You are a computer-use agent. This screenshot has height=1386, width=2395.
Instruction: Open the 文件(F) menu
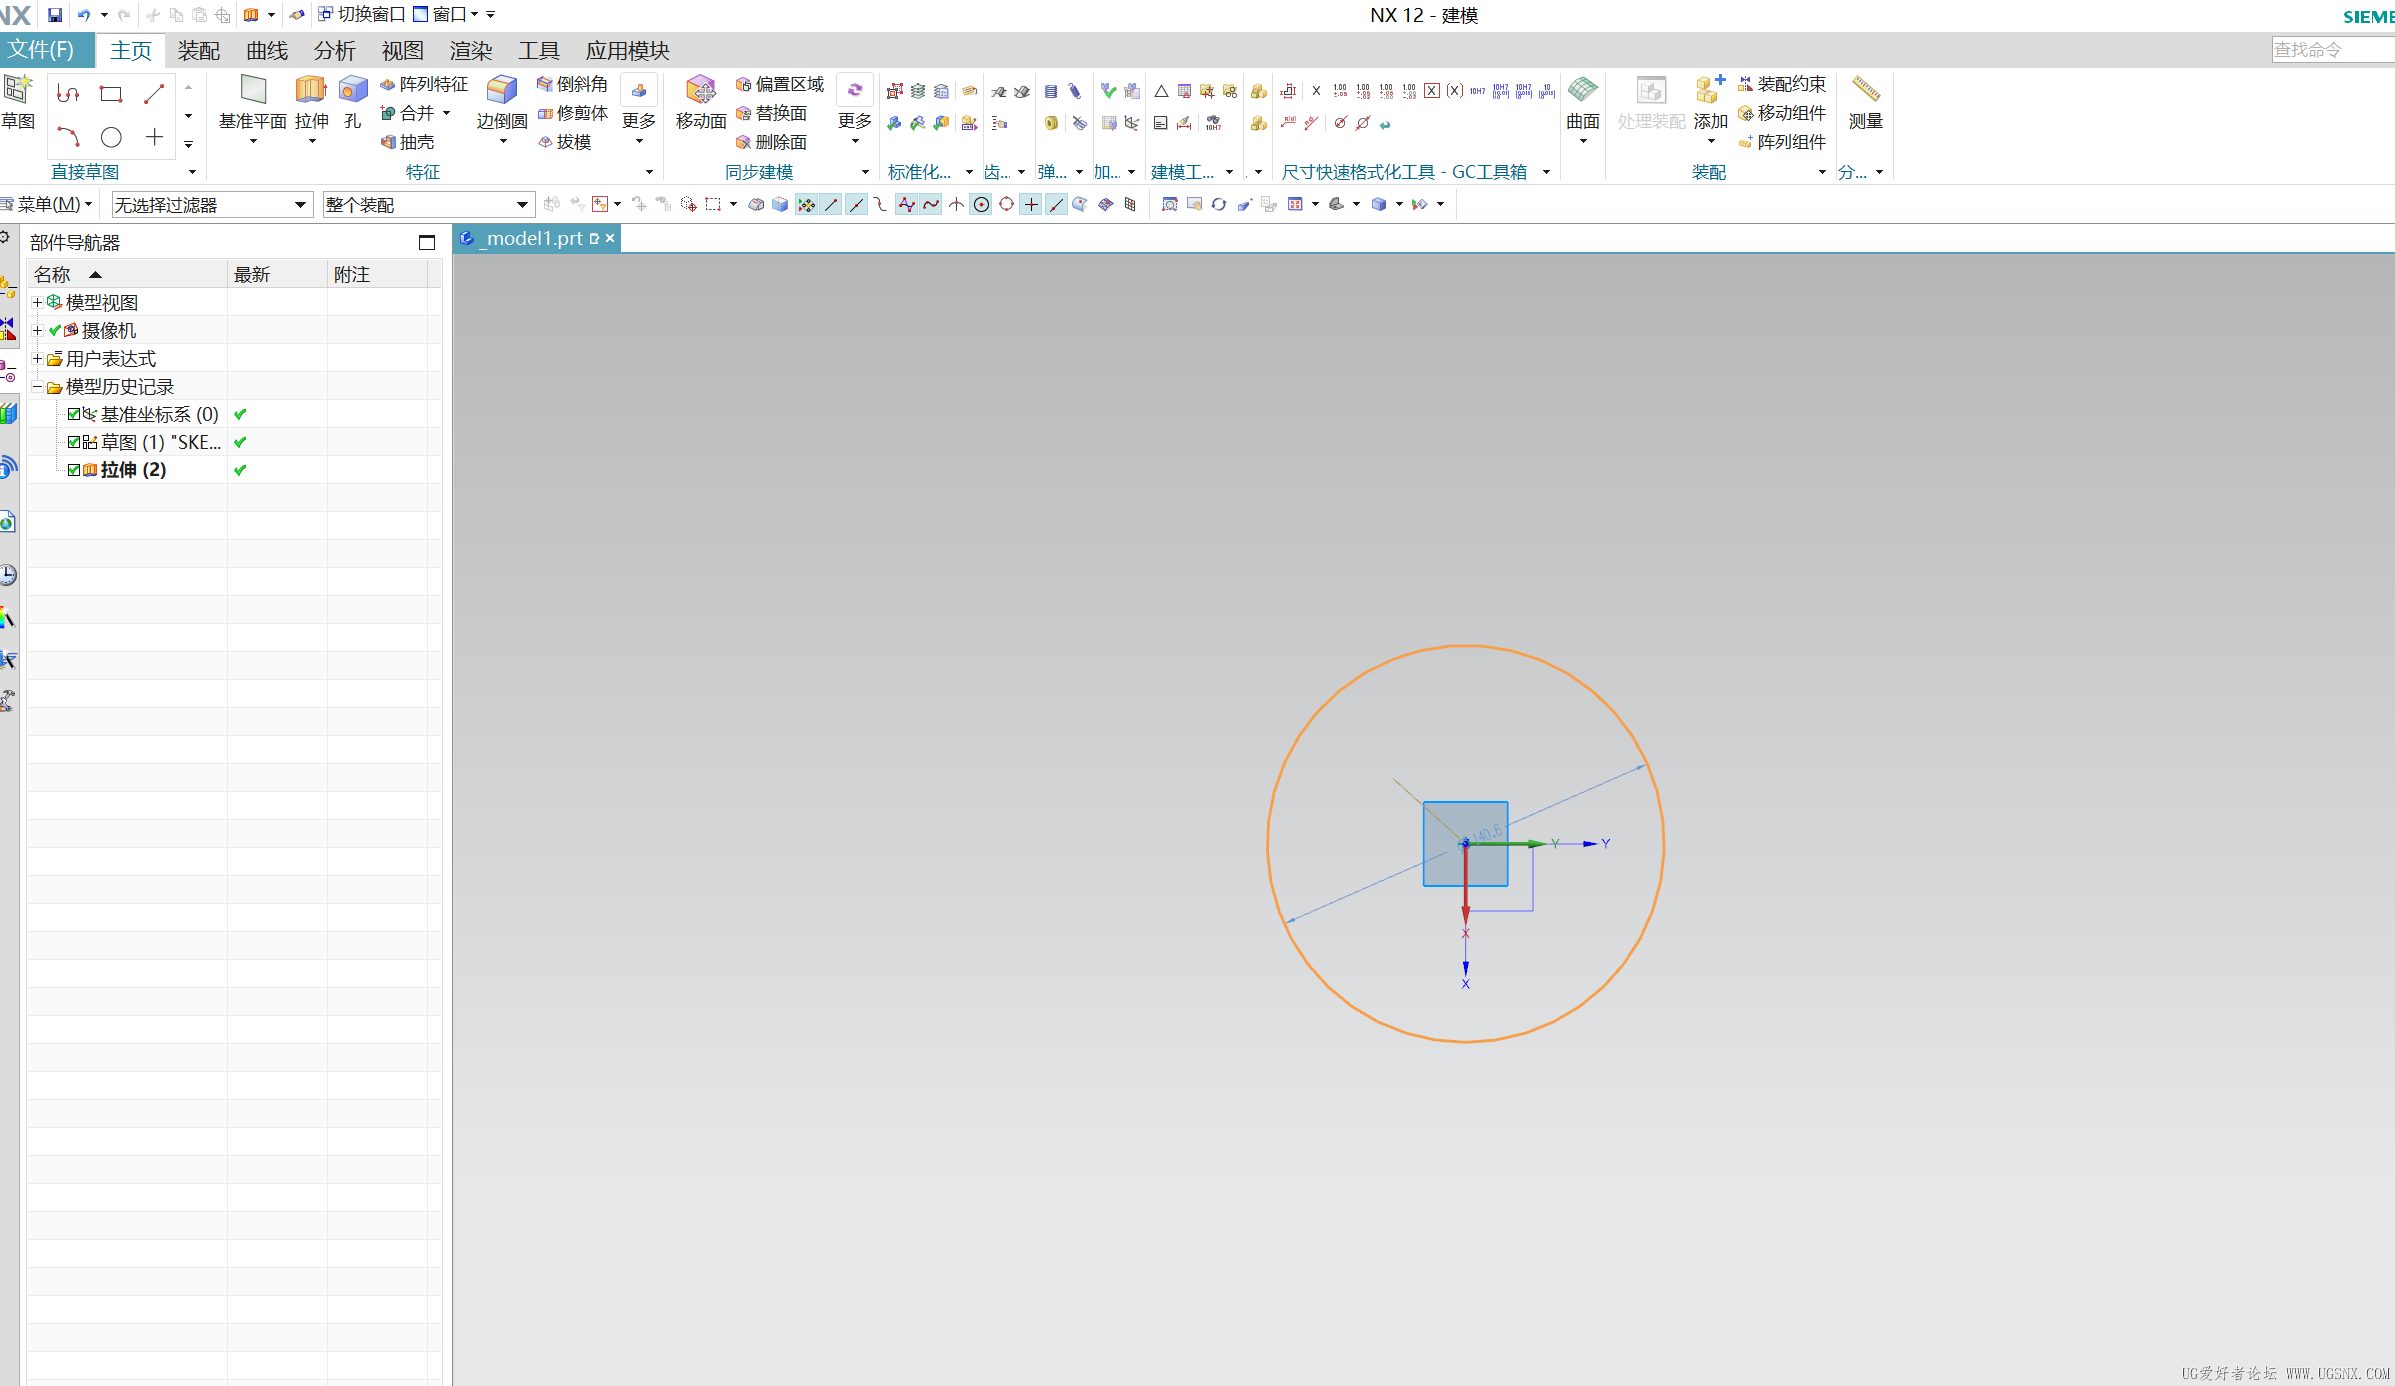point(46,50)
